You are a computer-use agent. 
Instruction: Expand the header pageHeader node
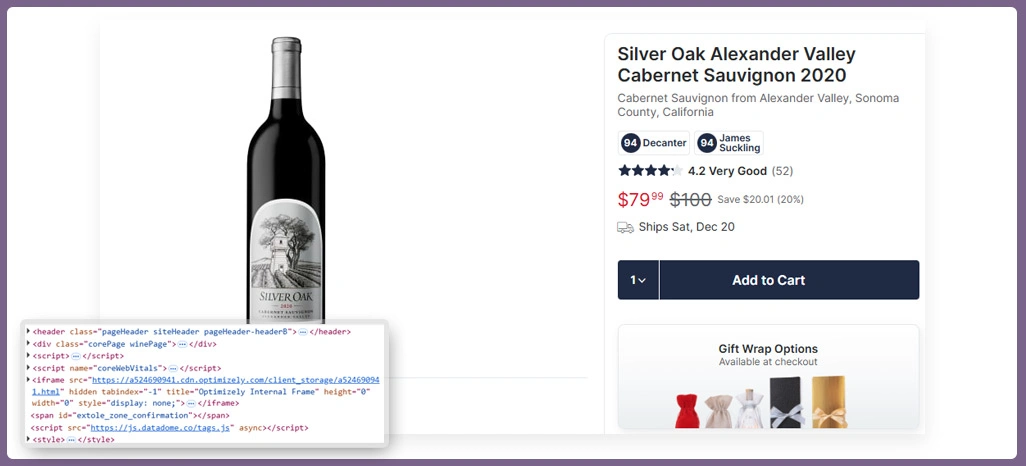[28, 332]
